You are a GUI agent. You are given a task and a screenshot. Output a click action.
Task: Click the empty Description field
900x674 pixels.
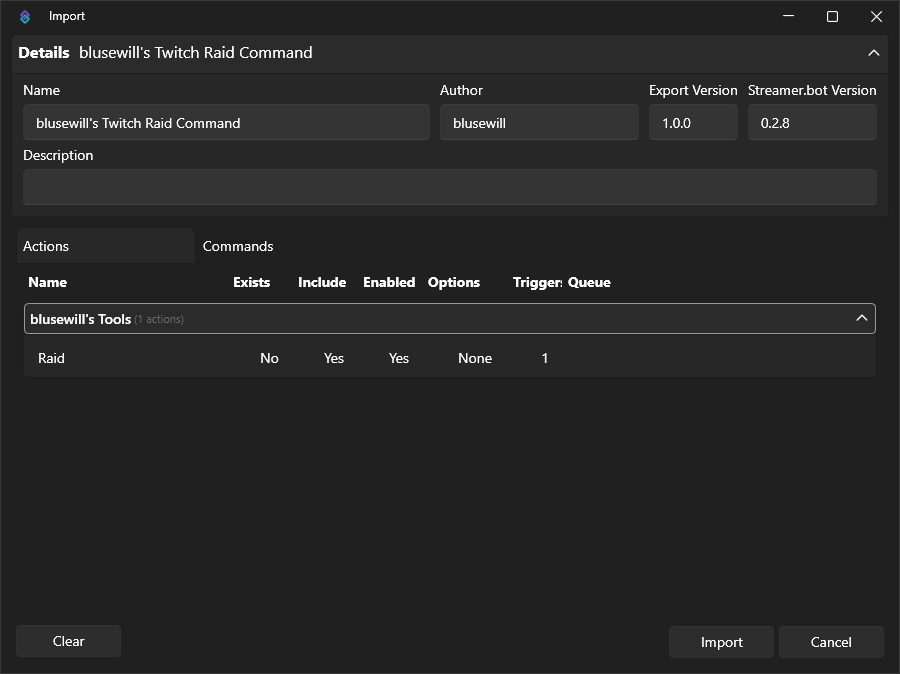coord(449,187)
